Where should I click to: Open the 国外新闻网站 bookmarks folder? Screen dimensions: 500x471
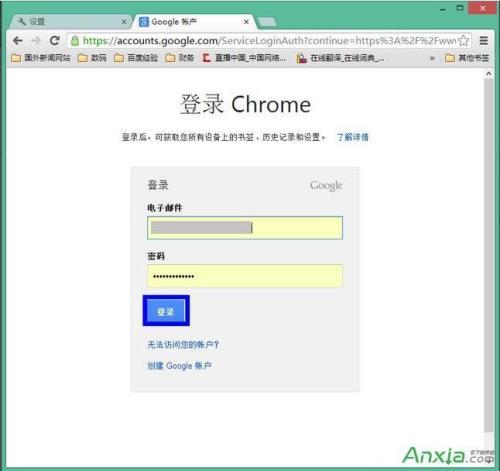tap(41, 58)
